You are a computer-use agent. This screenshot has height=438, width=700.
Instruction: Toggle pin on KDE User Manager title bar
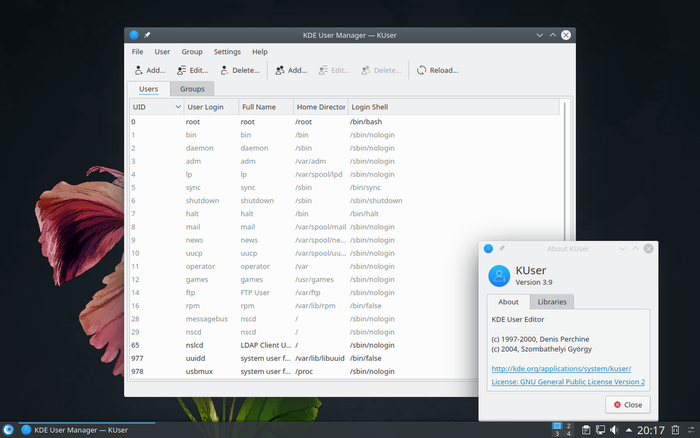(148, 35)
